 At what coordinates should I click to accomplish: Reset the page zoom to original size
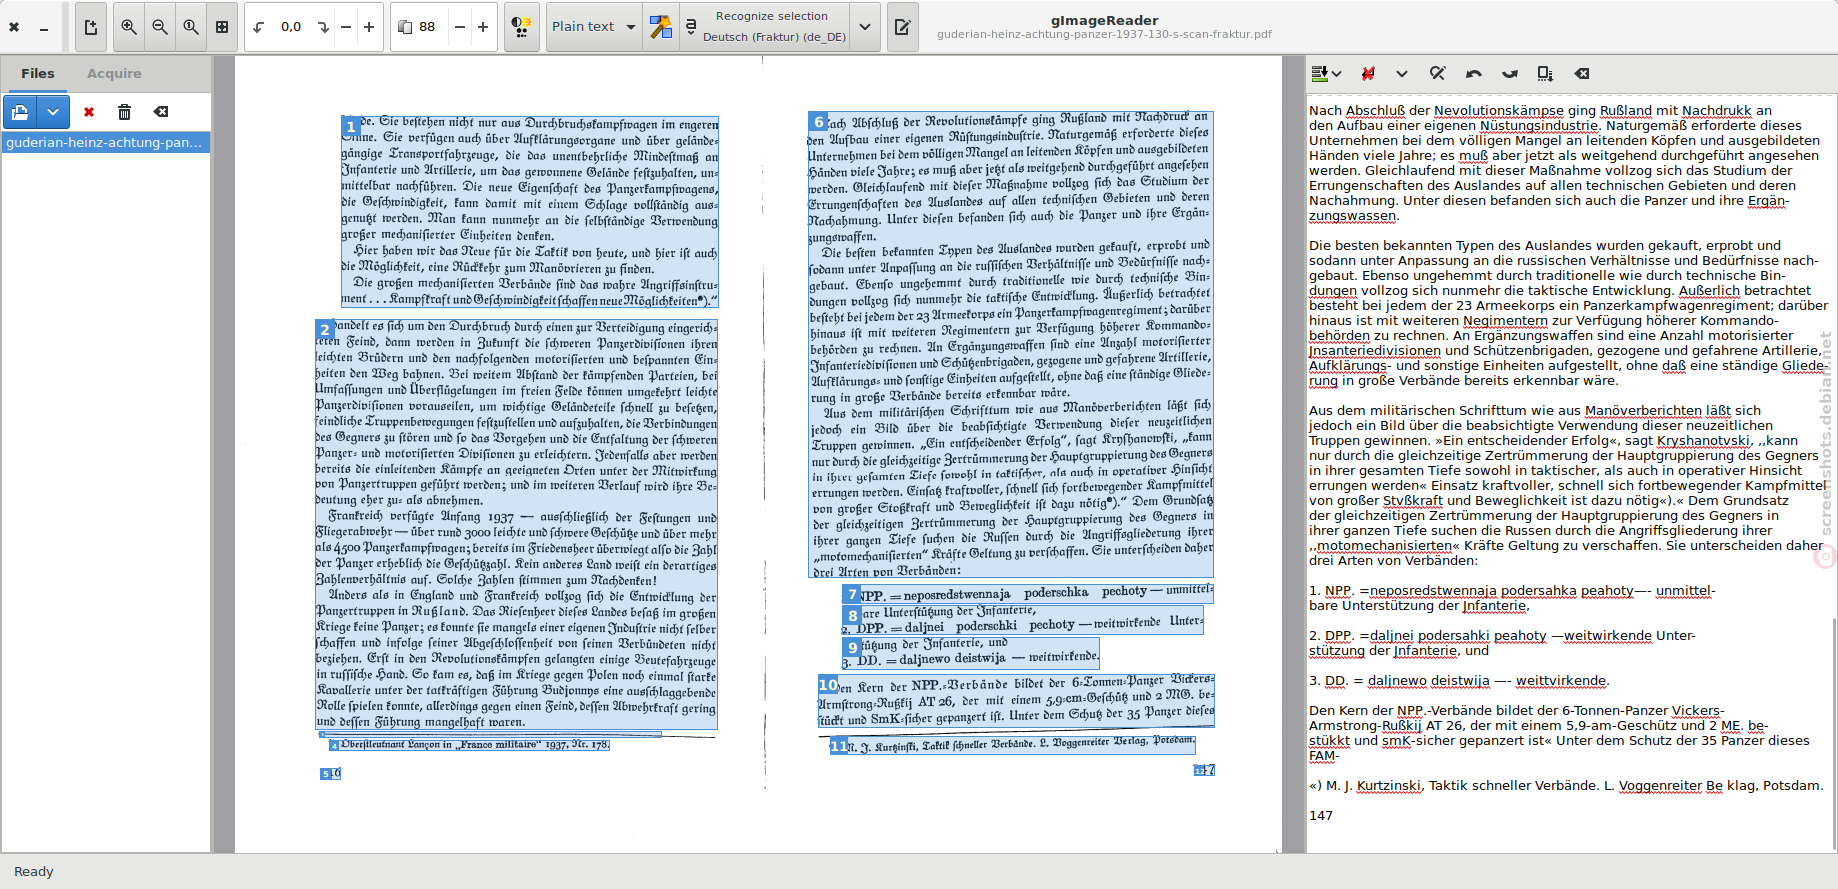click(191, 27)
